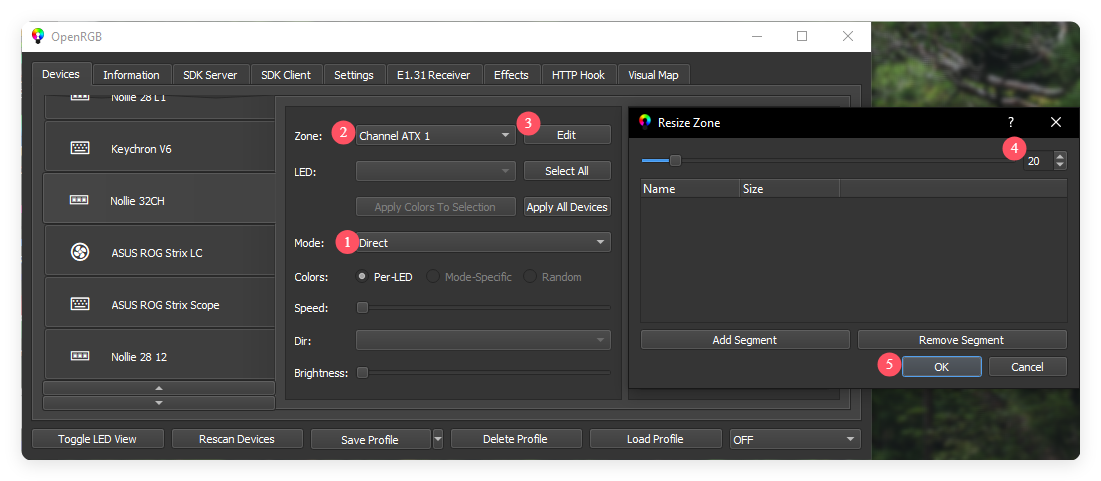Click the Resize Zone size slider handle
The image size is (1101, 481).
[x=675, y=160]
